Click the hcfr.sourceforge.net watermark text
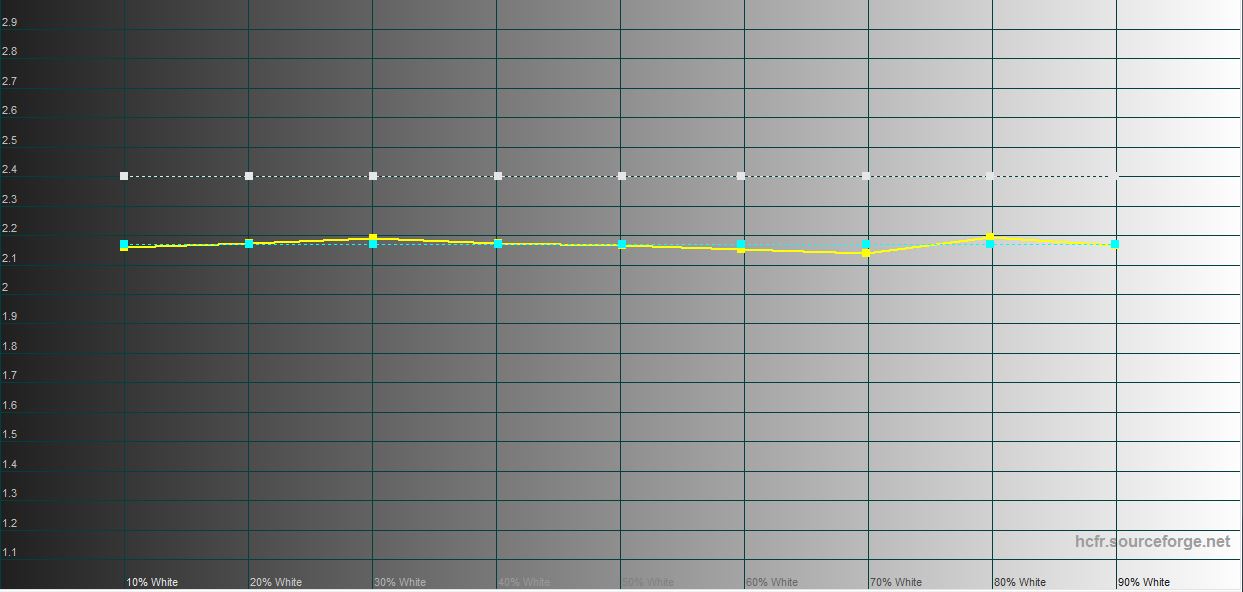The width and height of the screenshot is (1243, 592). (x=1152, y=541)
